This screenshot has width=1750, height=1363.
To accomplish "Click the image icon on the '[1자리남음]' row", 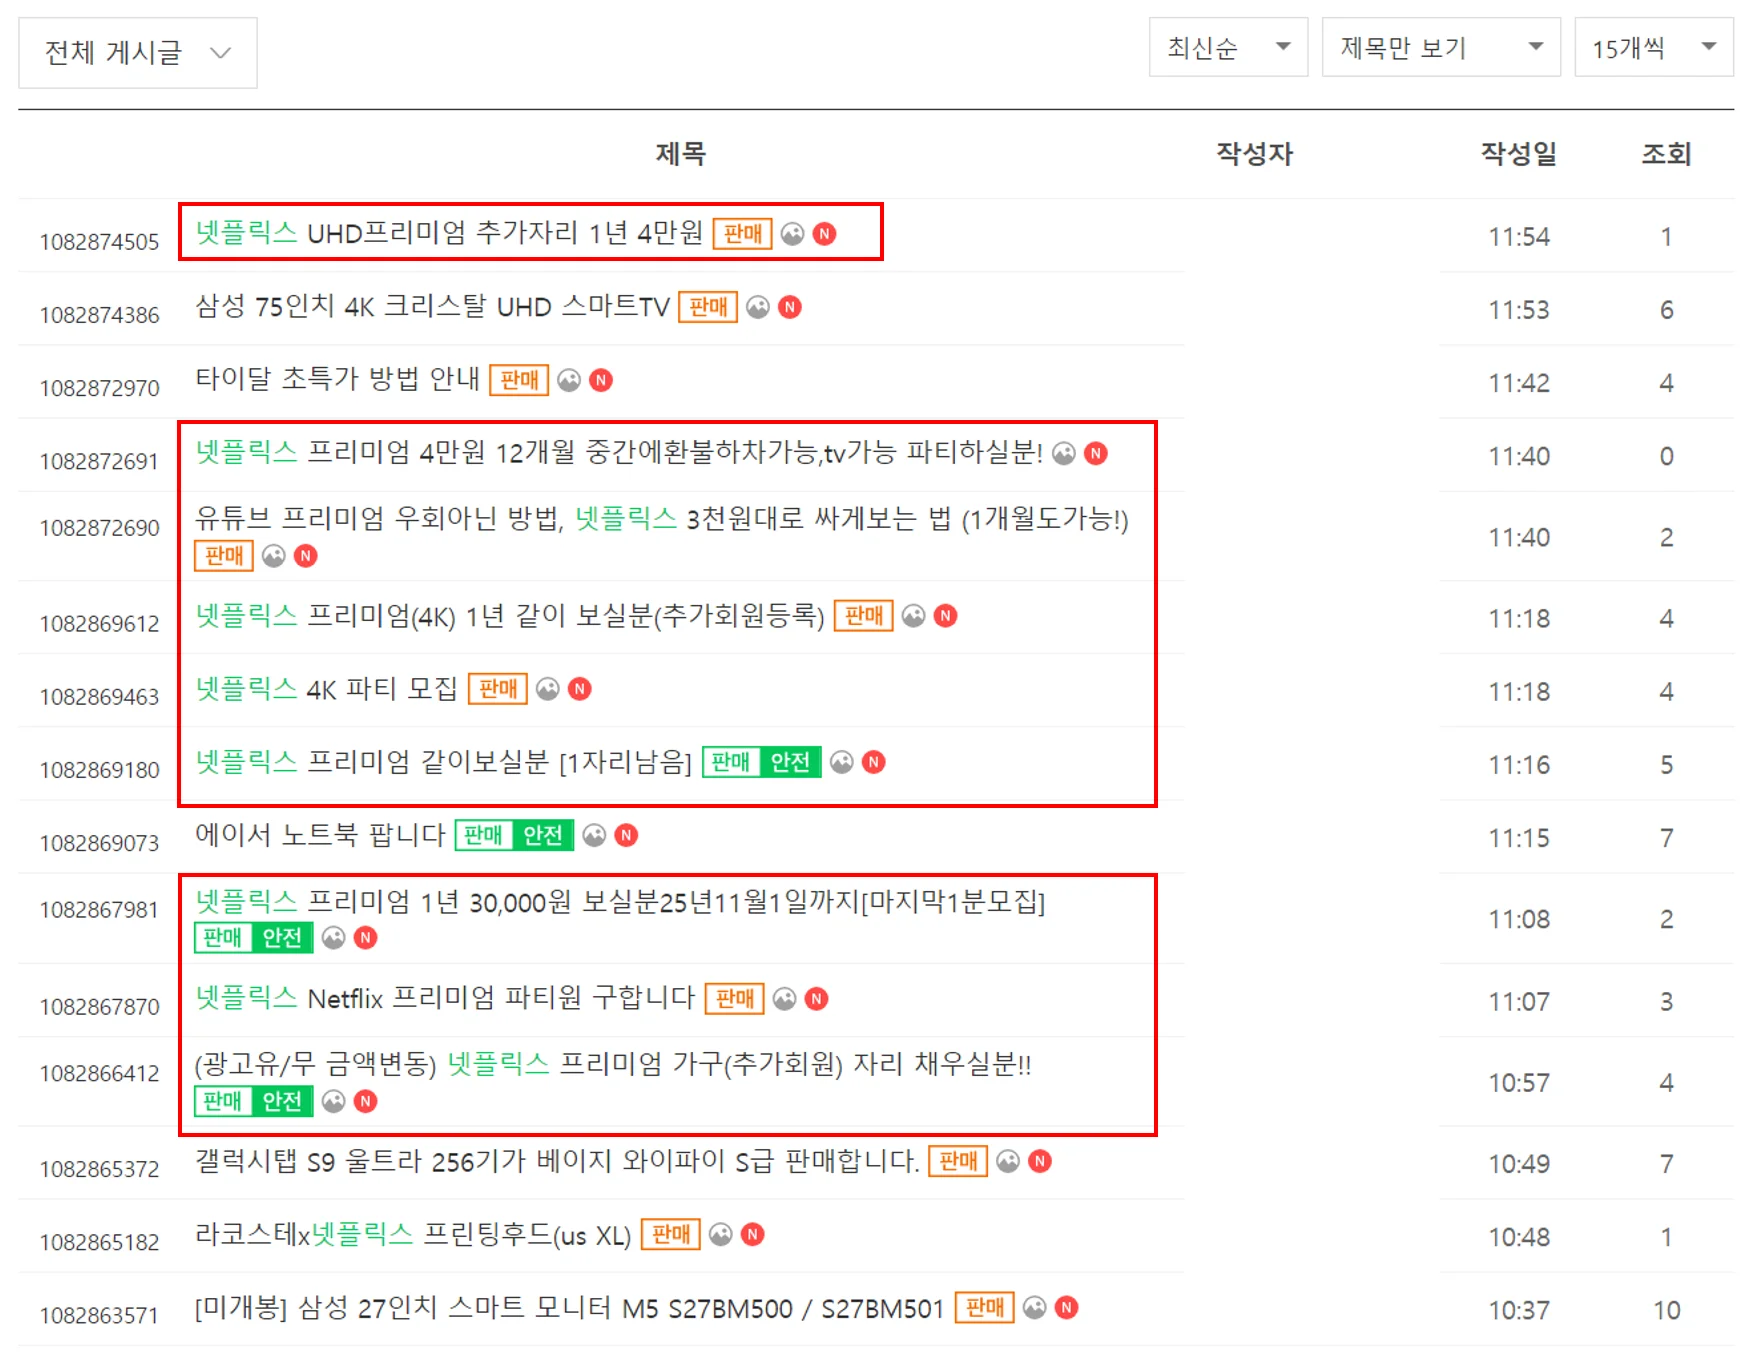I will 842,762.
